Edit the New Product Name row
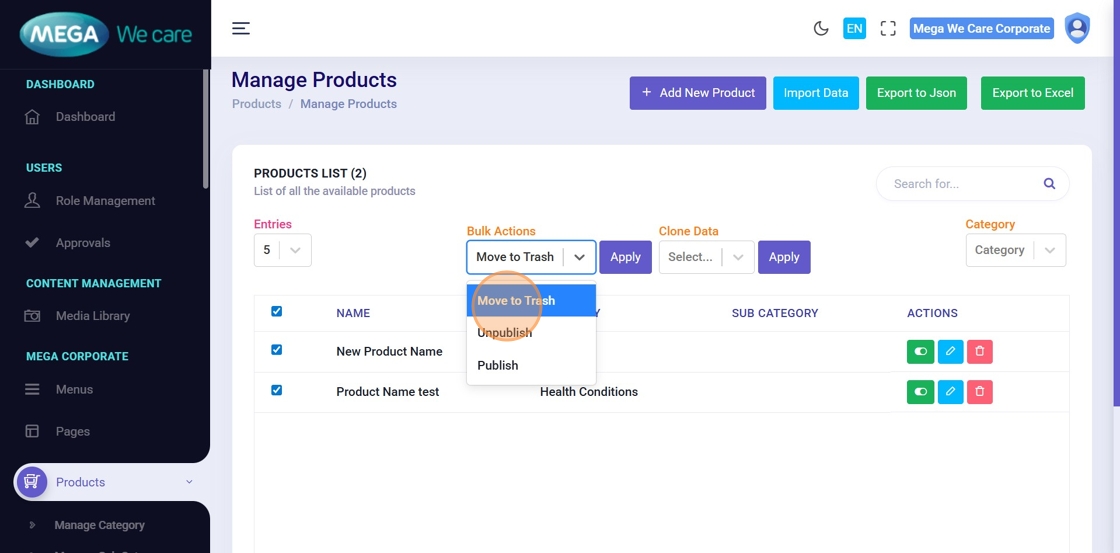Image resolution: width=1120 pixels, height=553 pixels. click(950, 351)
